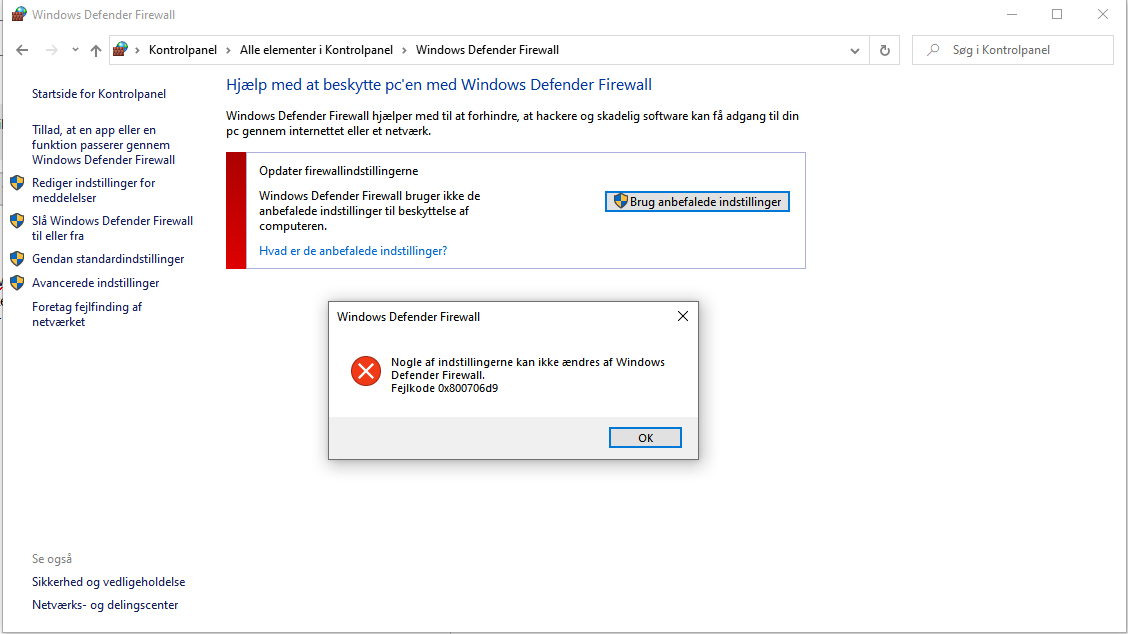Click the red error icon in the dialog
Screen dimensions: 1128x634
click(365, 371)
